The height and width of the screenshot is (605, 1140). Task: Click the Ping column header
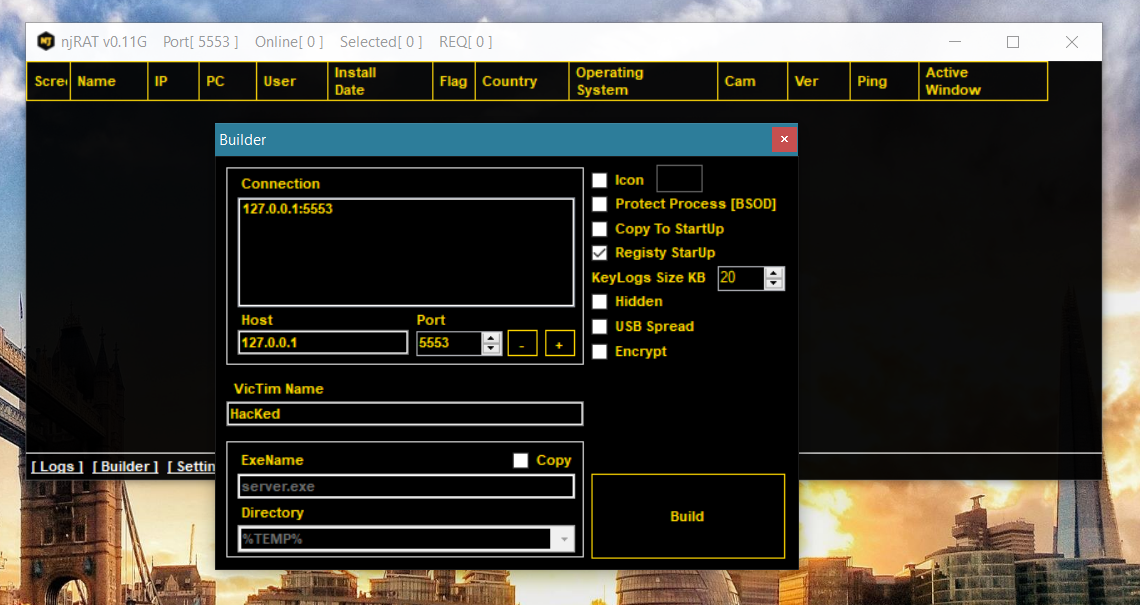[x=883, y=81]
